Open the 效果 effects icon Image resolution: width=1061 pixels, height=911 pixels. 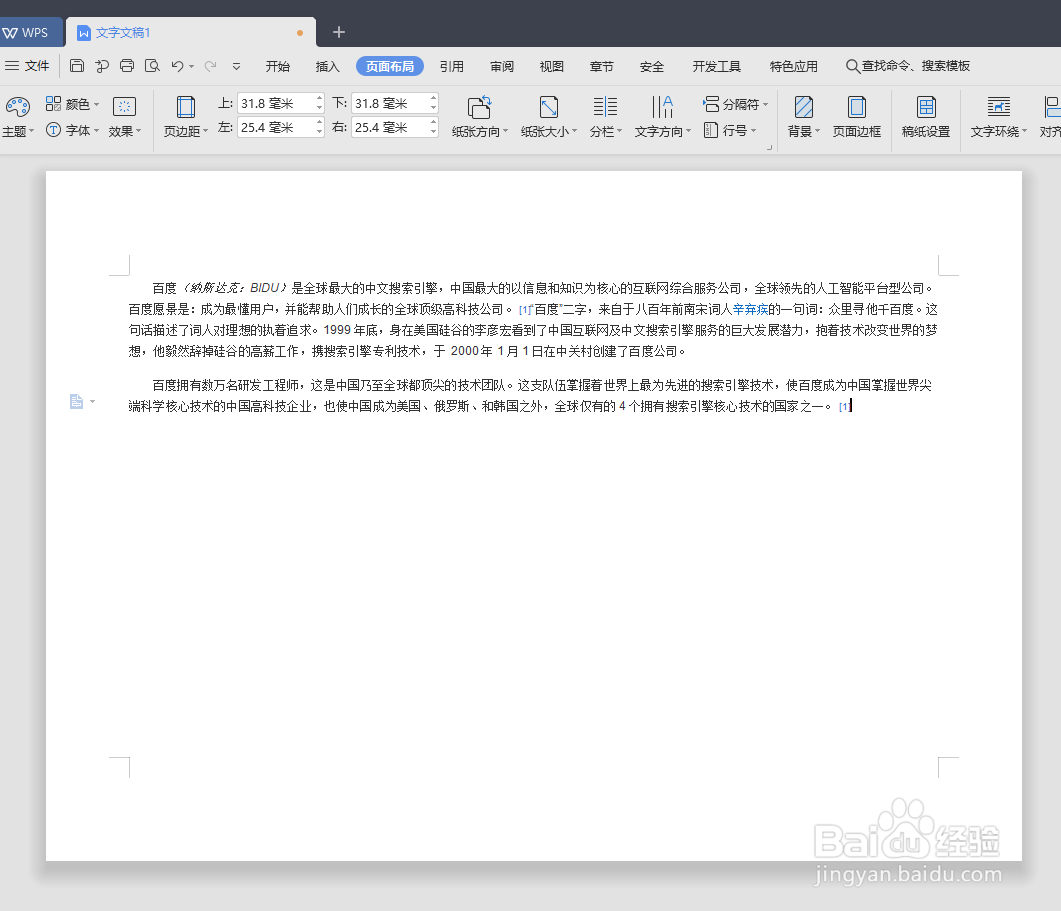tap(124, 106)
